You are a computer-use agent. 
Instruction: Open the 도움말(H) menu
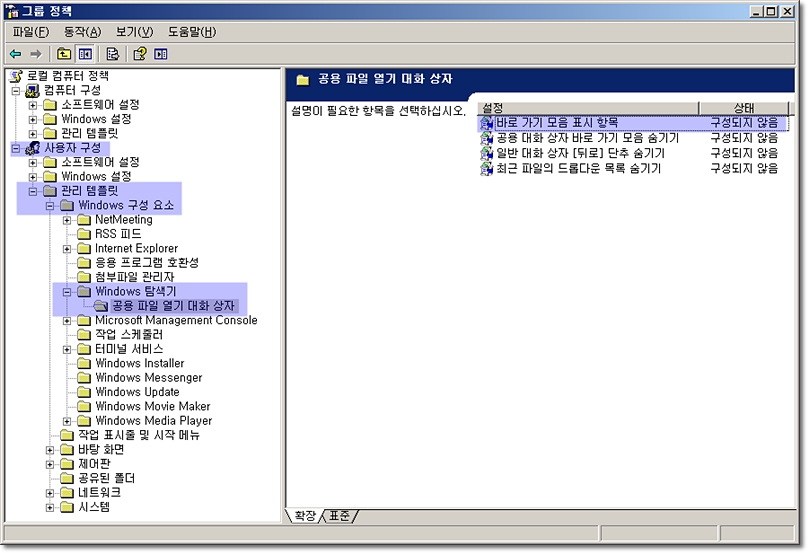click(x=192, y=32)
